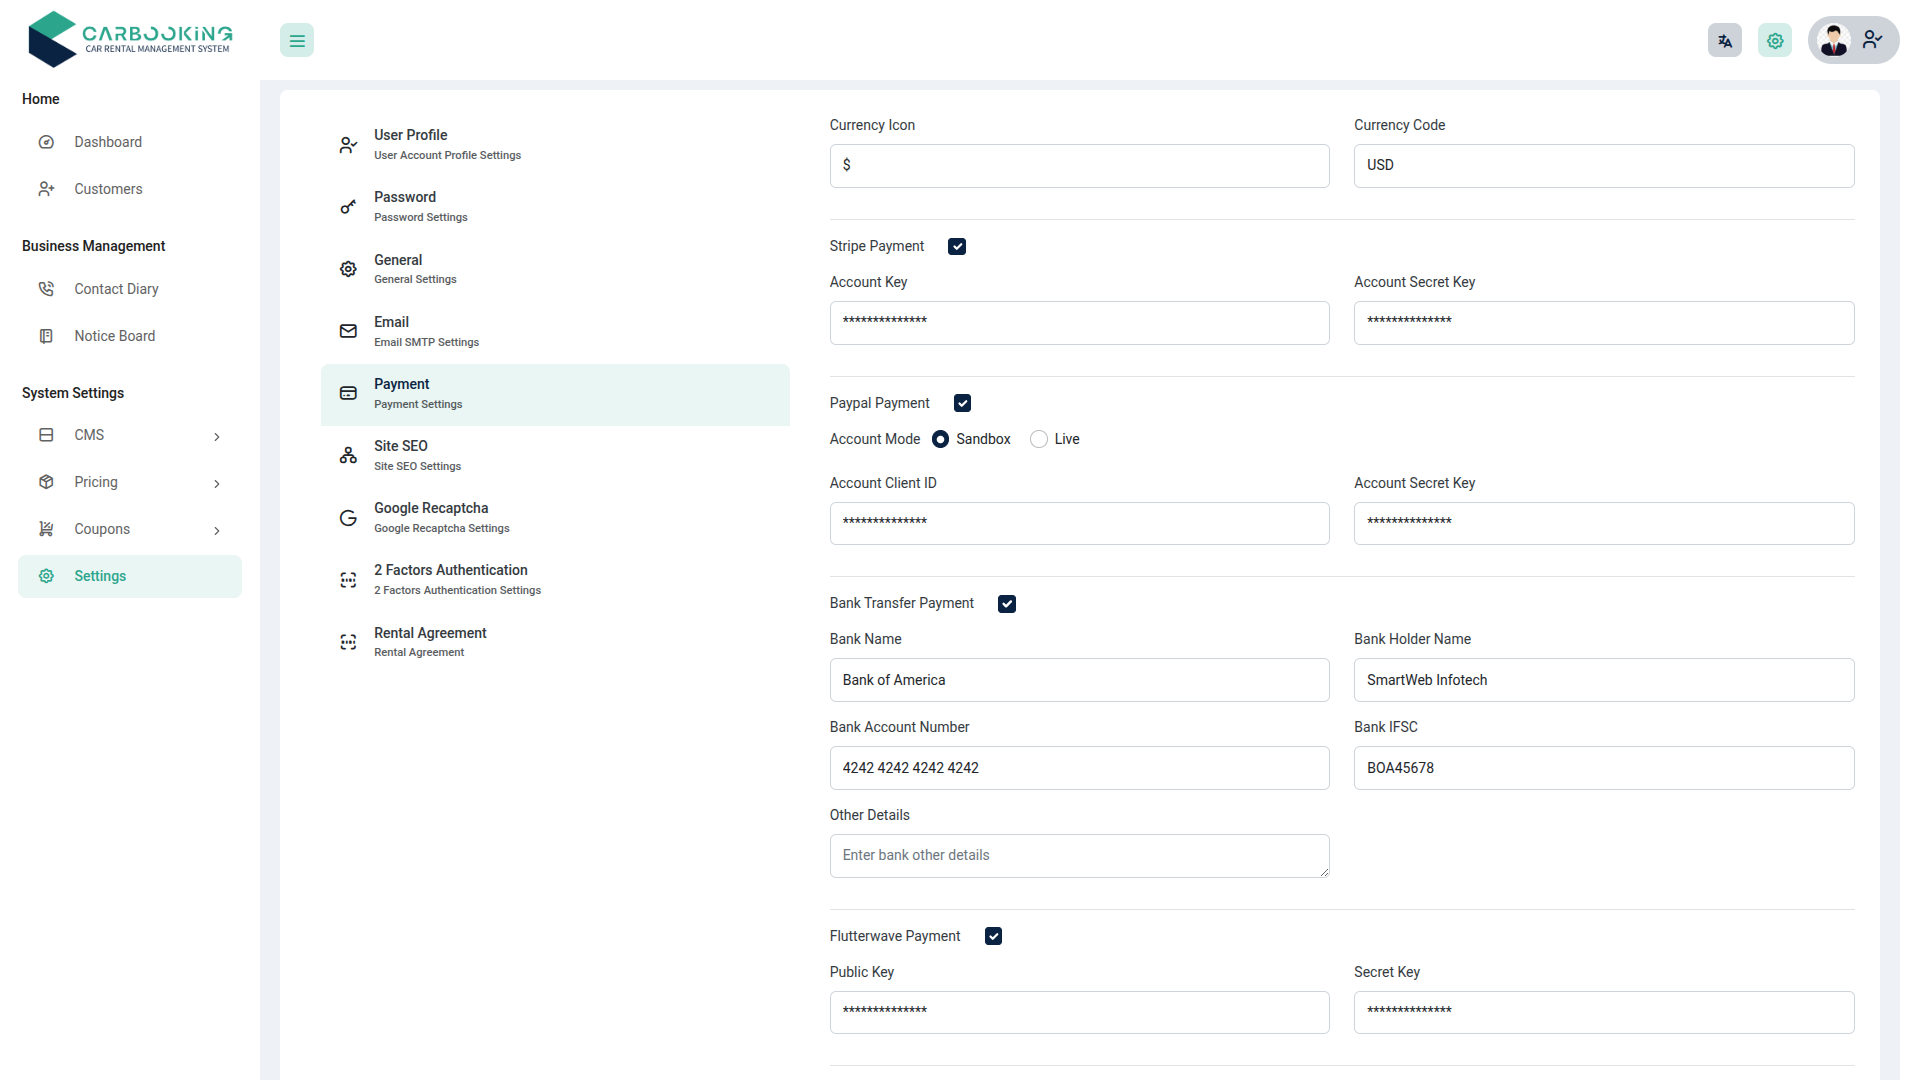Click the Contact Diary phone icon
This screenshot has width=1920, height=1080.
click(x=46, y=288)
